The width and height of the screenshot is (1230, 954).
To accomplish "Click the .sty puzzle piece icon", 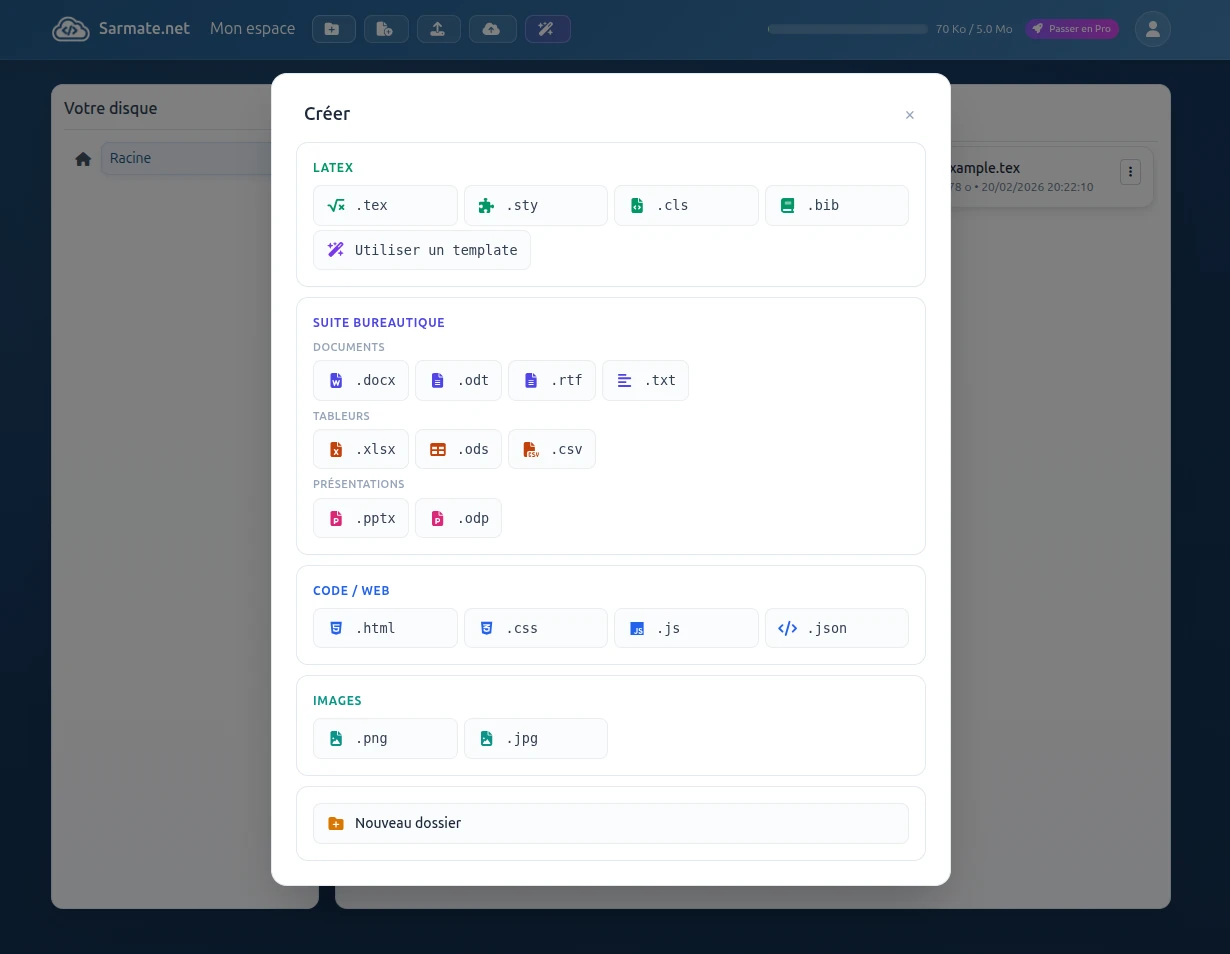I will click(486, 205).
